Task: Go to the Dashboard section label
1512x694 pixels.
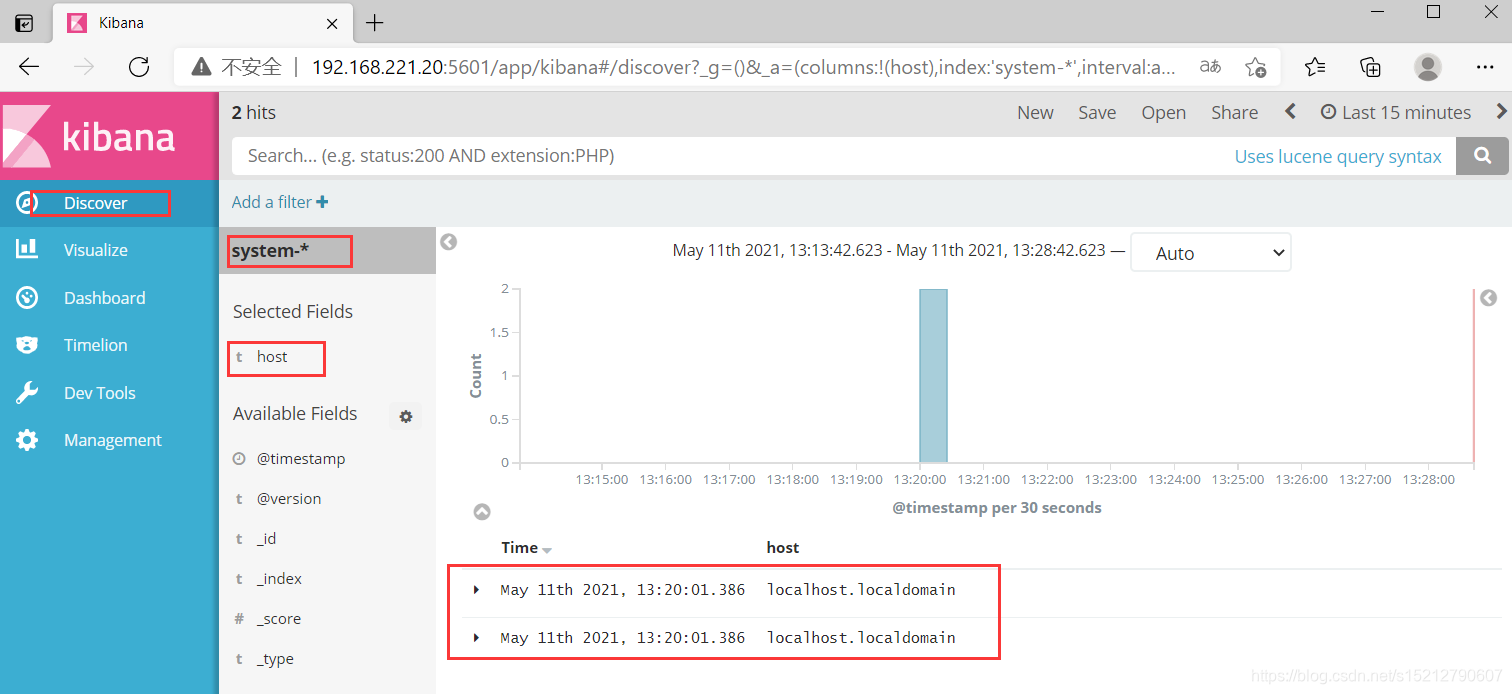Action: 104,298
